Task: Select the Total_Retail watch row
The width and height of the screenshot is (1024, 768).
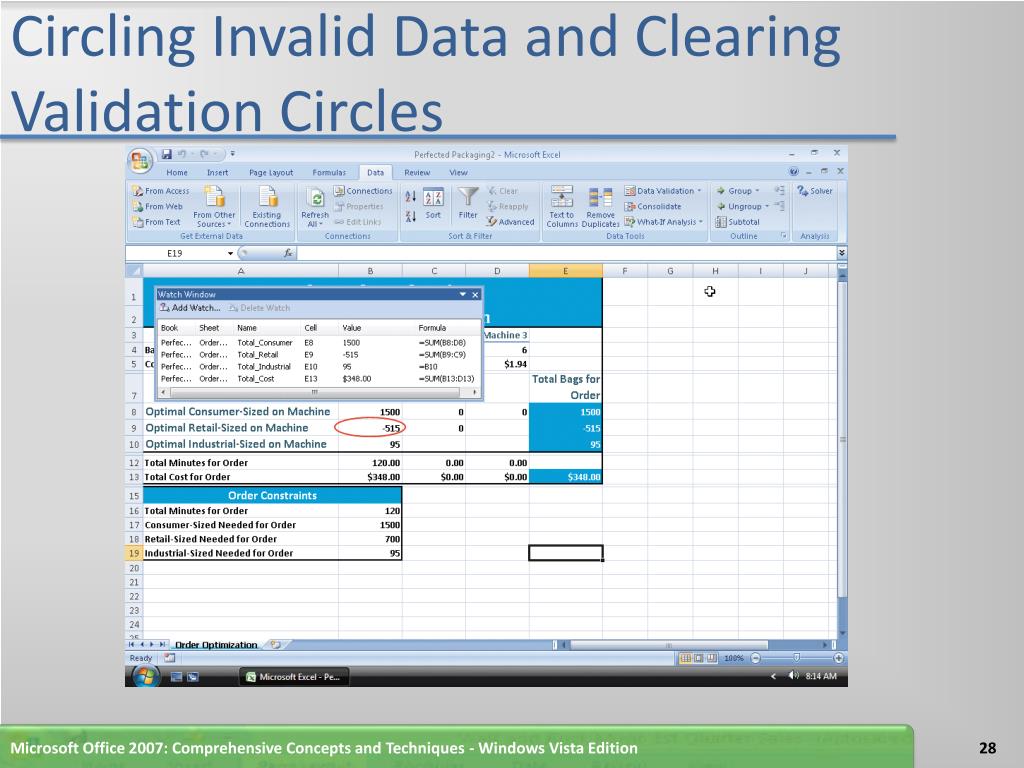Action: click(319, 355)
